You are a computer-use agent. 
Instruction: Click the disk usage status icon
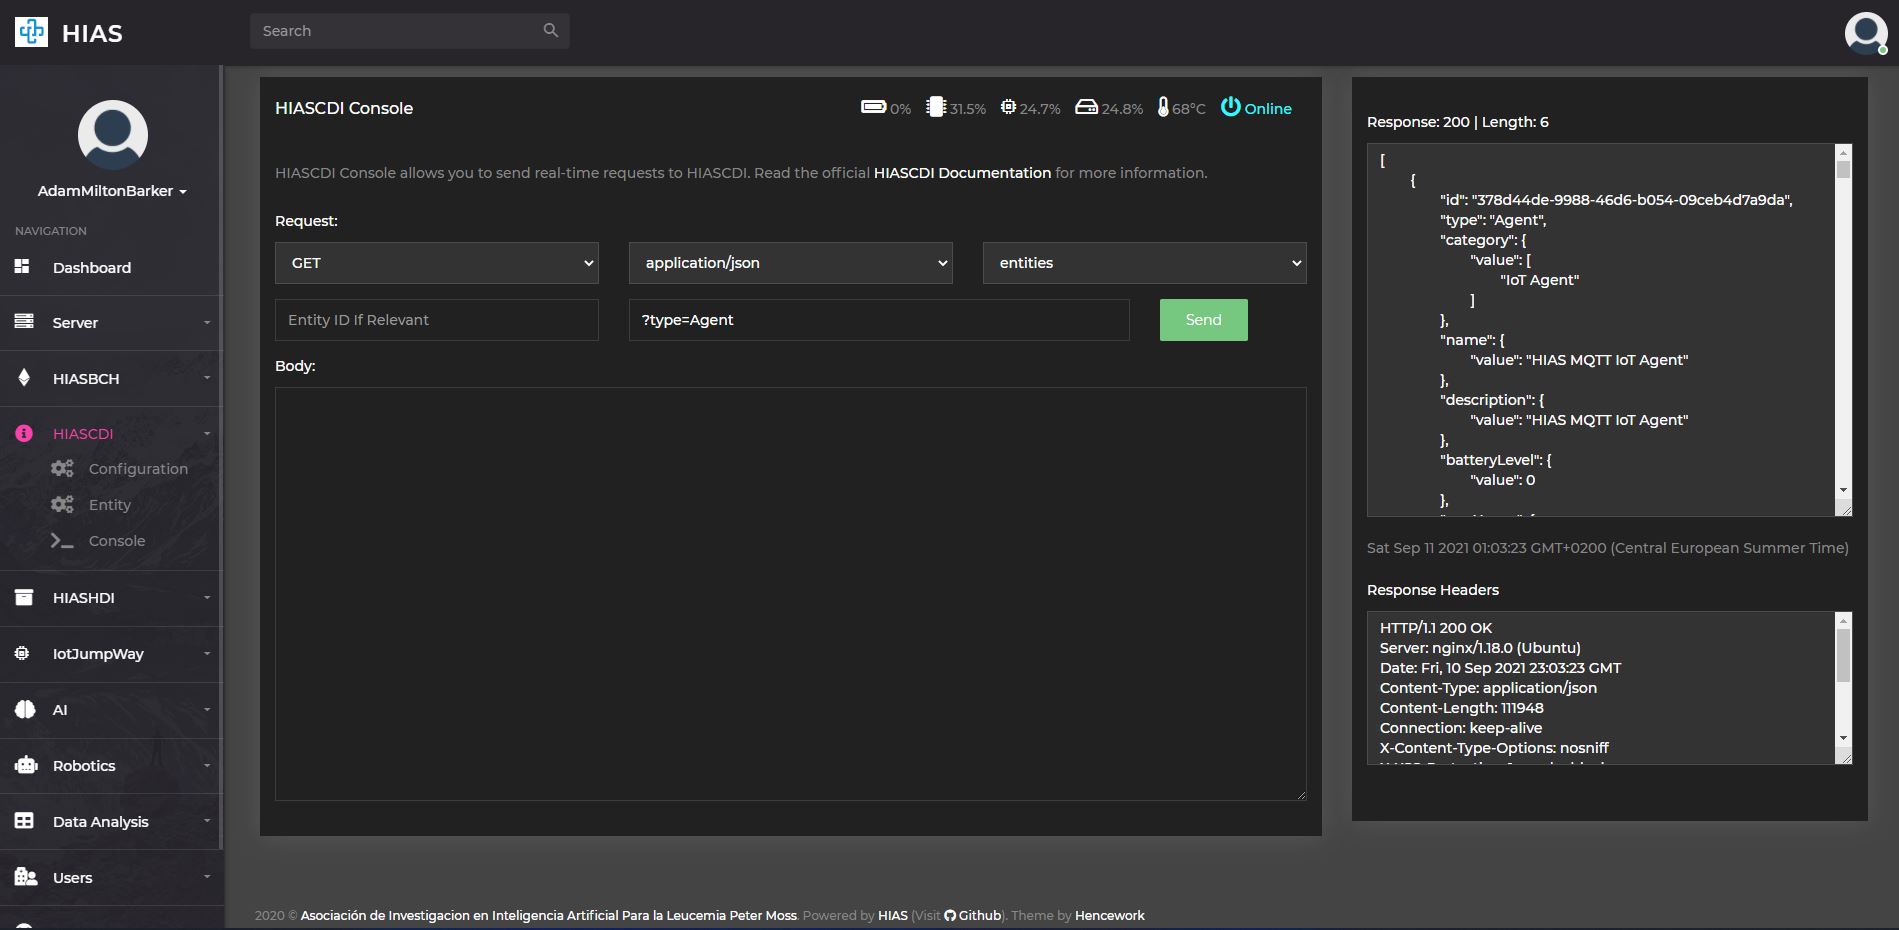tap(1086, 107)
